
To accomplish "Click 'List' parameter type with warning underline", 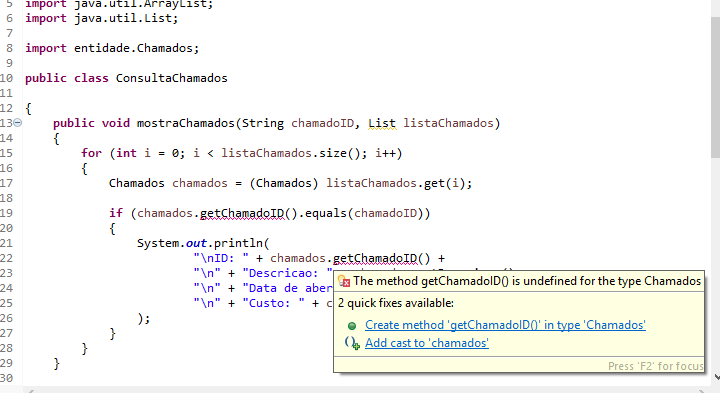I will [x=382, y=123].
